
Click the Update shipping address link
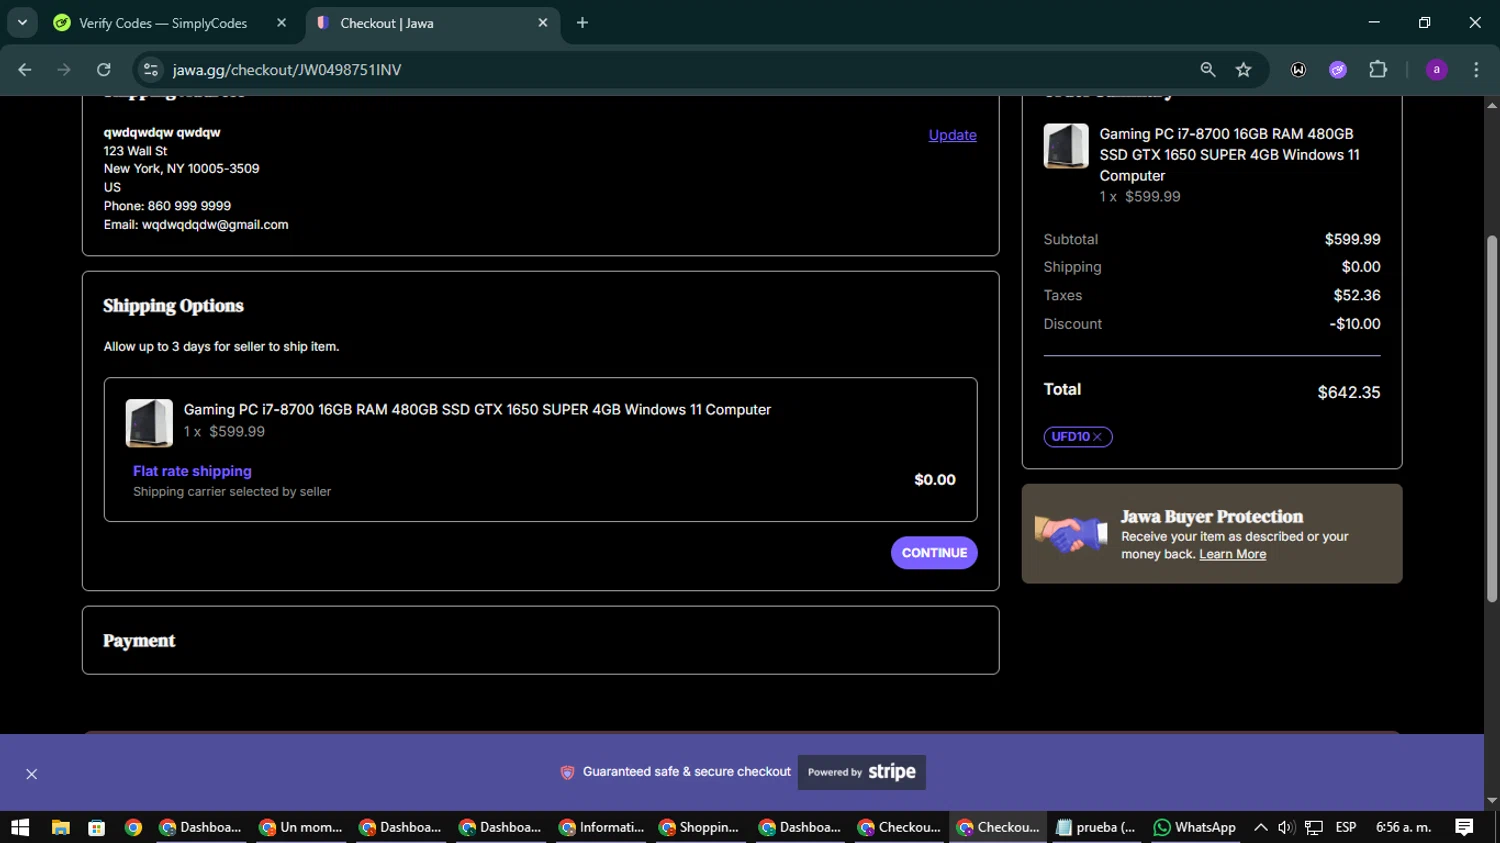pyautogui.click(x=952, y=135)
